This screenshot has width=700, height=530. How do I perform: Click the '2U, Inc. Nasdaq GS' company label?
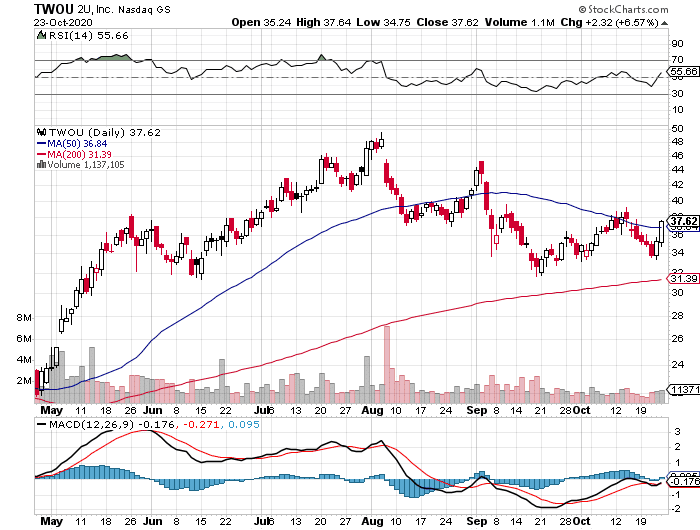pyautogui.click(x=124, y=9)
